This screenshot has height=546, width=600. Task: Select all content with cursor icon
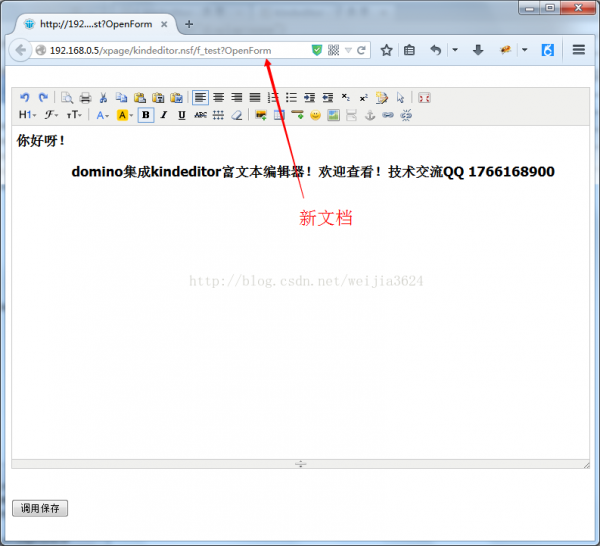(x=400, y=98)
